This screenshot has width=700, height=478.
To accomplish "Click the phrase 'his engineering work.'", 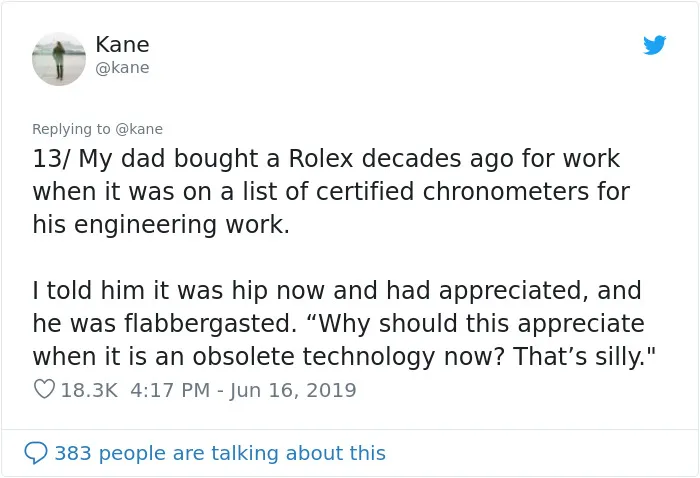I will tap(161, 224).
